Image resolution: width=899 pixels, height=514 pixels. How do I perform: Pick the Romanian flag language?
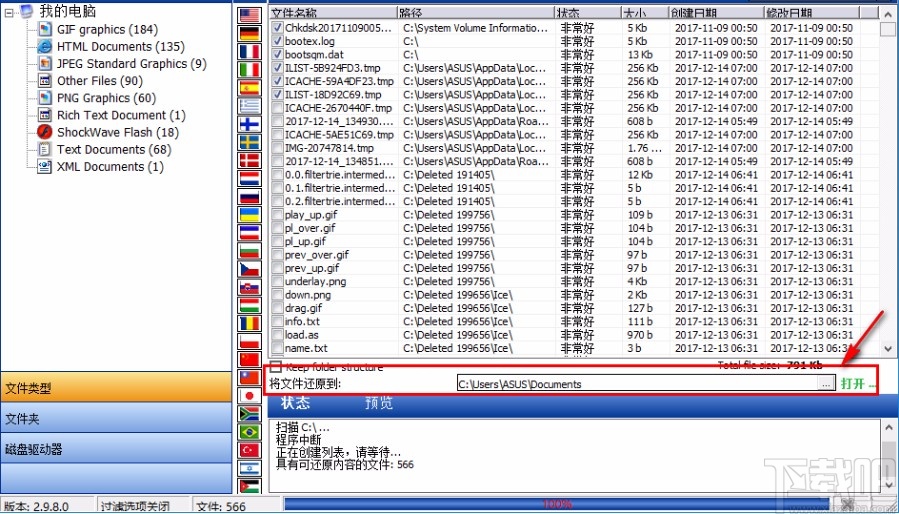point(250,324)
